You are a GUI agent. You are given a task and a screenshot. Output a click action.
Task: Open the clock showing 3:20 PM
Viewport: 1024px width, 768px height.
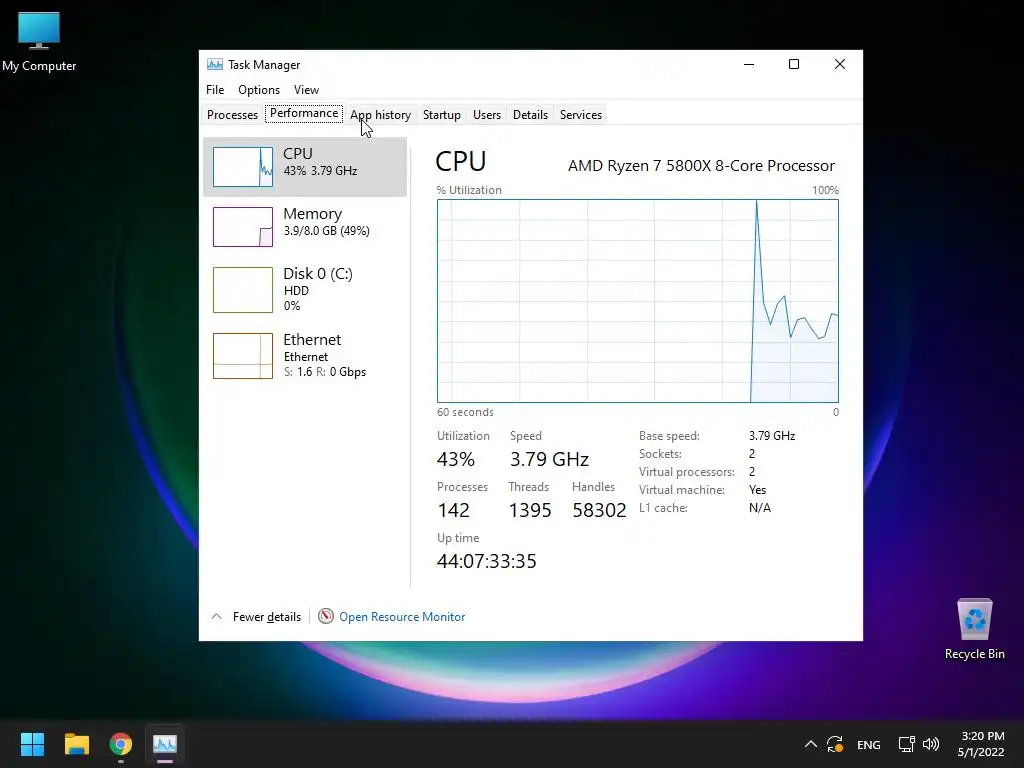click(x=981, y=744)
